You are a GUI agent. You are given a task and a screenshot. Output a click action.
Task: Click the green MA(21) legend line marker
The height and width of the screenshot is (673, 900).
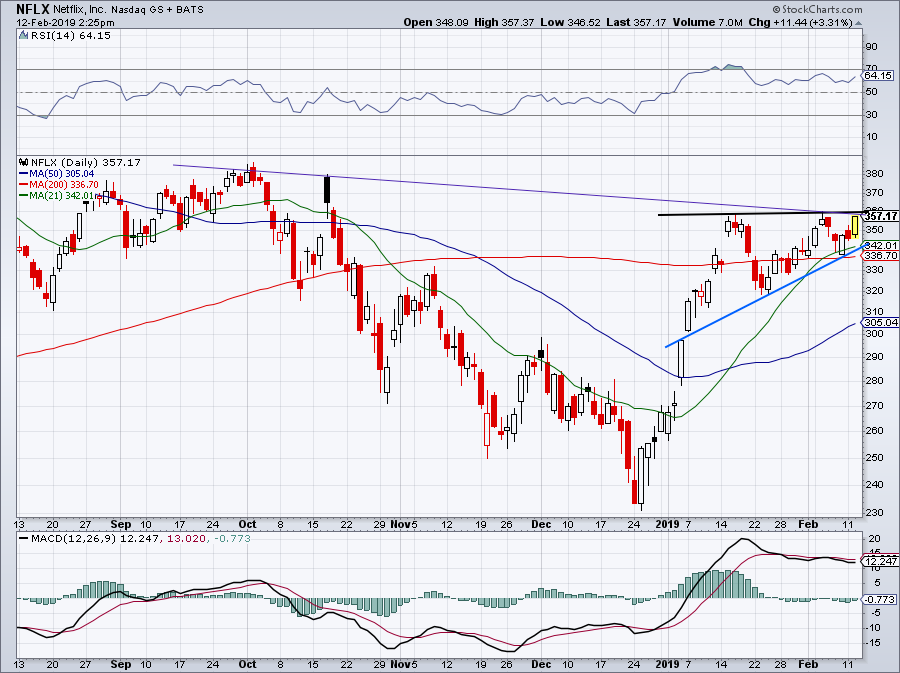[24, 196]
